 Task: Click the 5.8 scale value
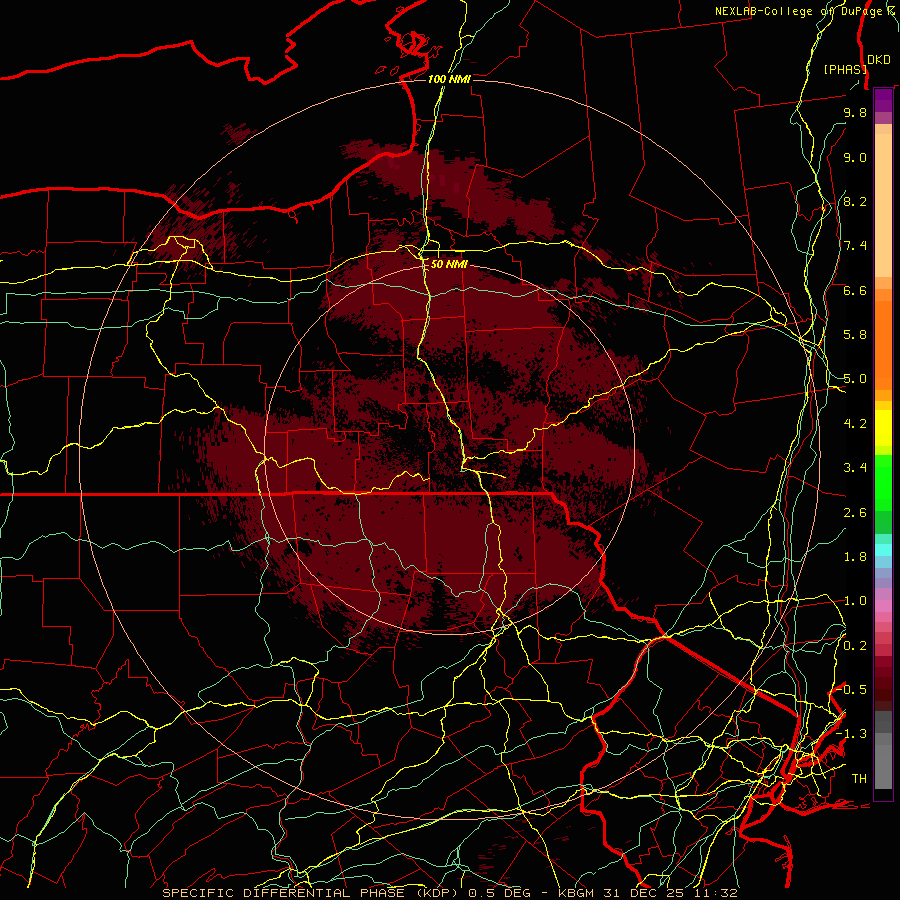855,335
